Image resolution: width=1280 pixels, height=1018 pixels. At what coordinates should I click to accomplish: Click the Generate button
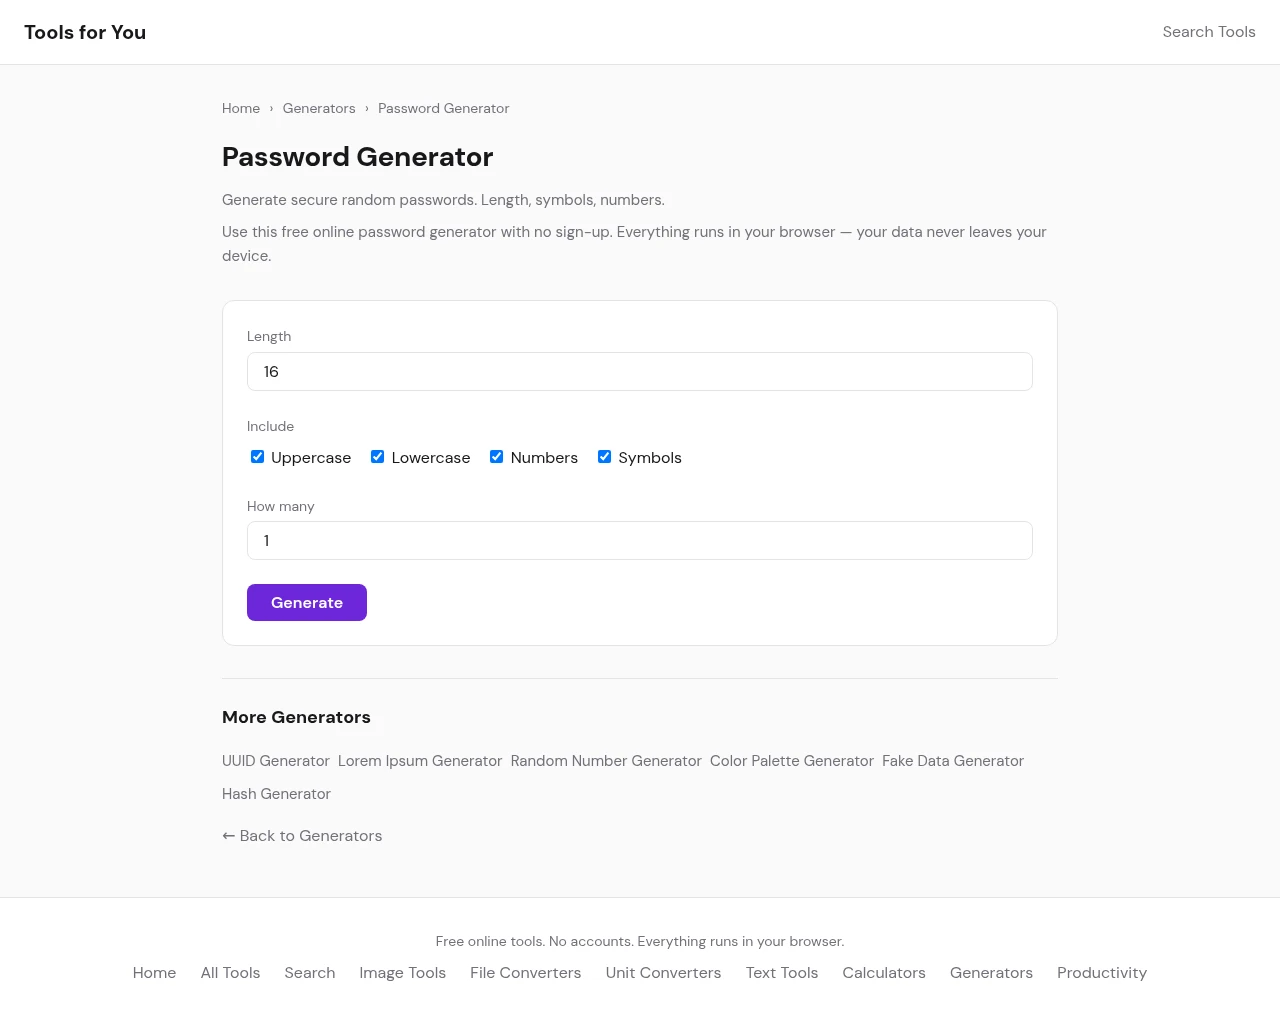[307, 603]
